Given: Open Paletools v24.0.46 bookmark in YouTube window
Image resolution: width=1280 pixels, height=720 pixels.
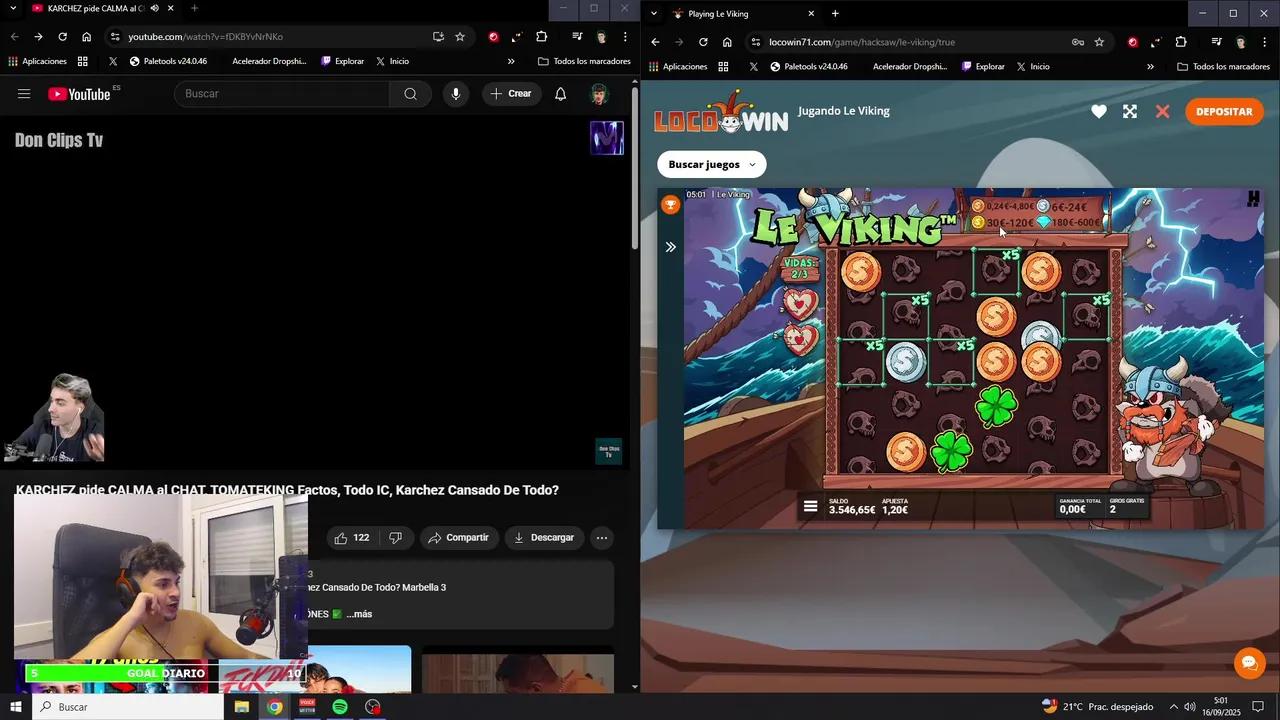Looking at the screenshot, I should (x=168, y=61).
